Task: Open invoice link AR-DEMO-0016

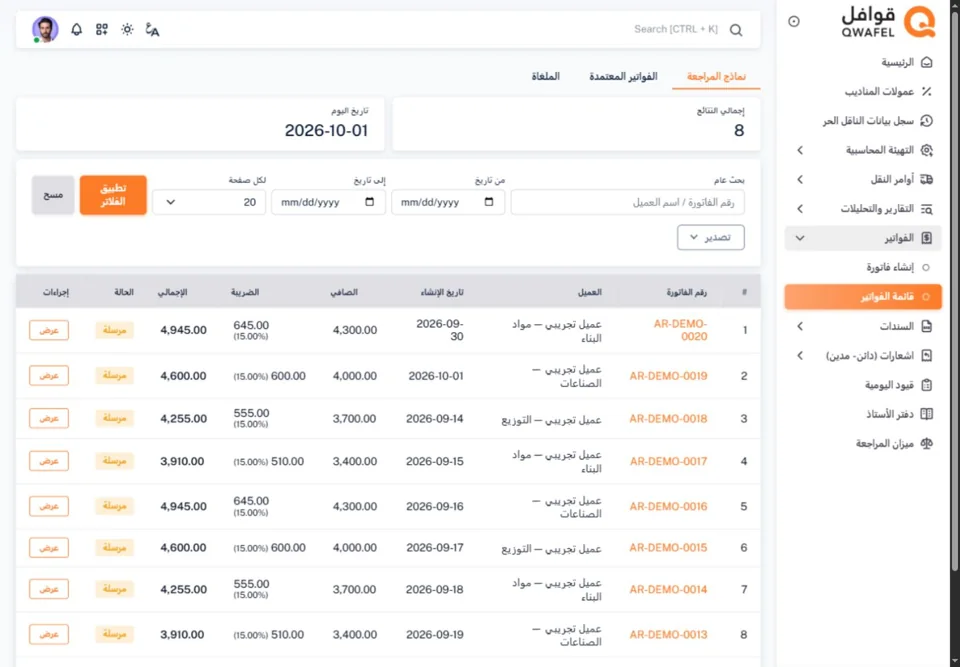Action: (669, 507)
